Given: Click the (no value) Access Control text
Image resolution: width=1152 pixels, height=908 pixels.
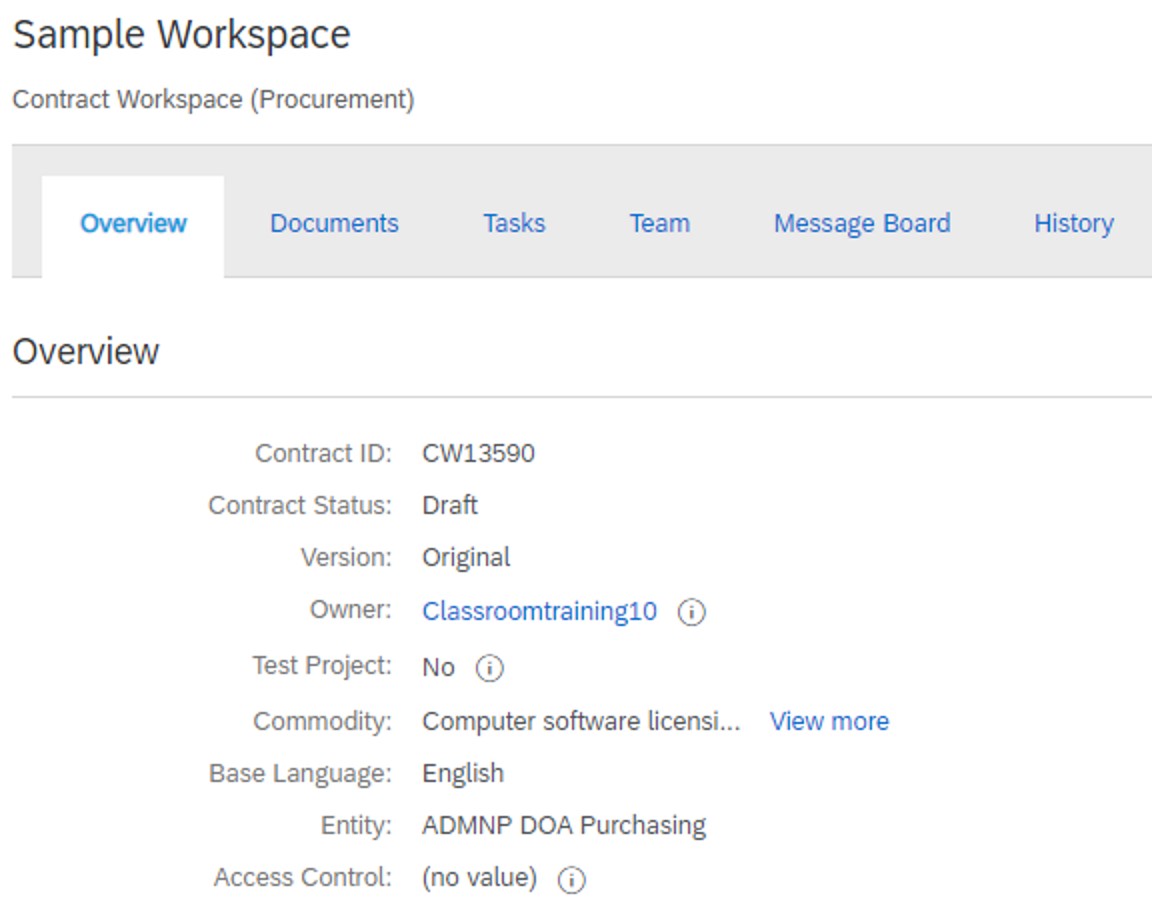Looking at the screenshot, I should tap(479, 878).
